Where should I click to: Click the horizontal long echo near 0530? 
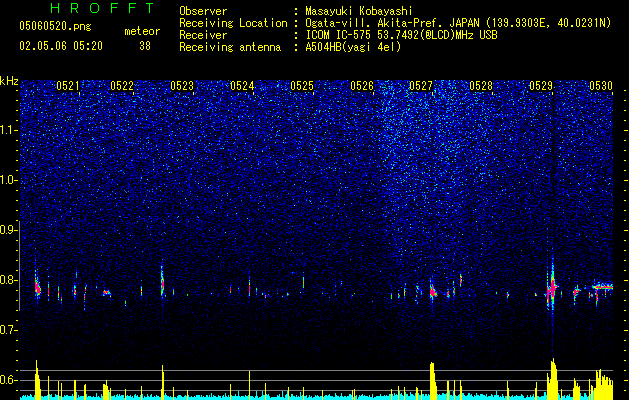tap(603, 286)
